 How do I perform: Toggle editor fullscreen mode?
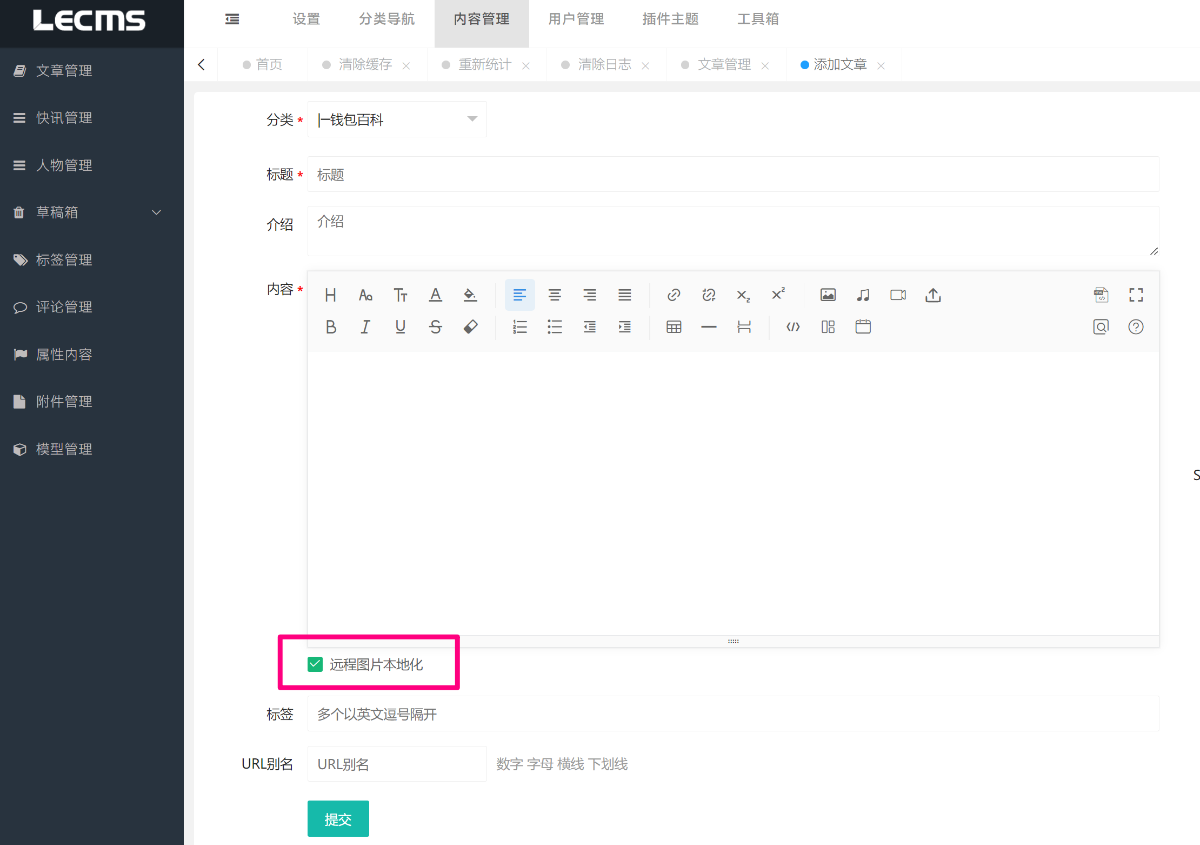point(1136,295)
